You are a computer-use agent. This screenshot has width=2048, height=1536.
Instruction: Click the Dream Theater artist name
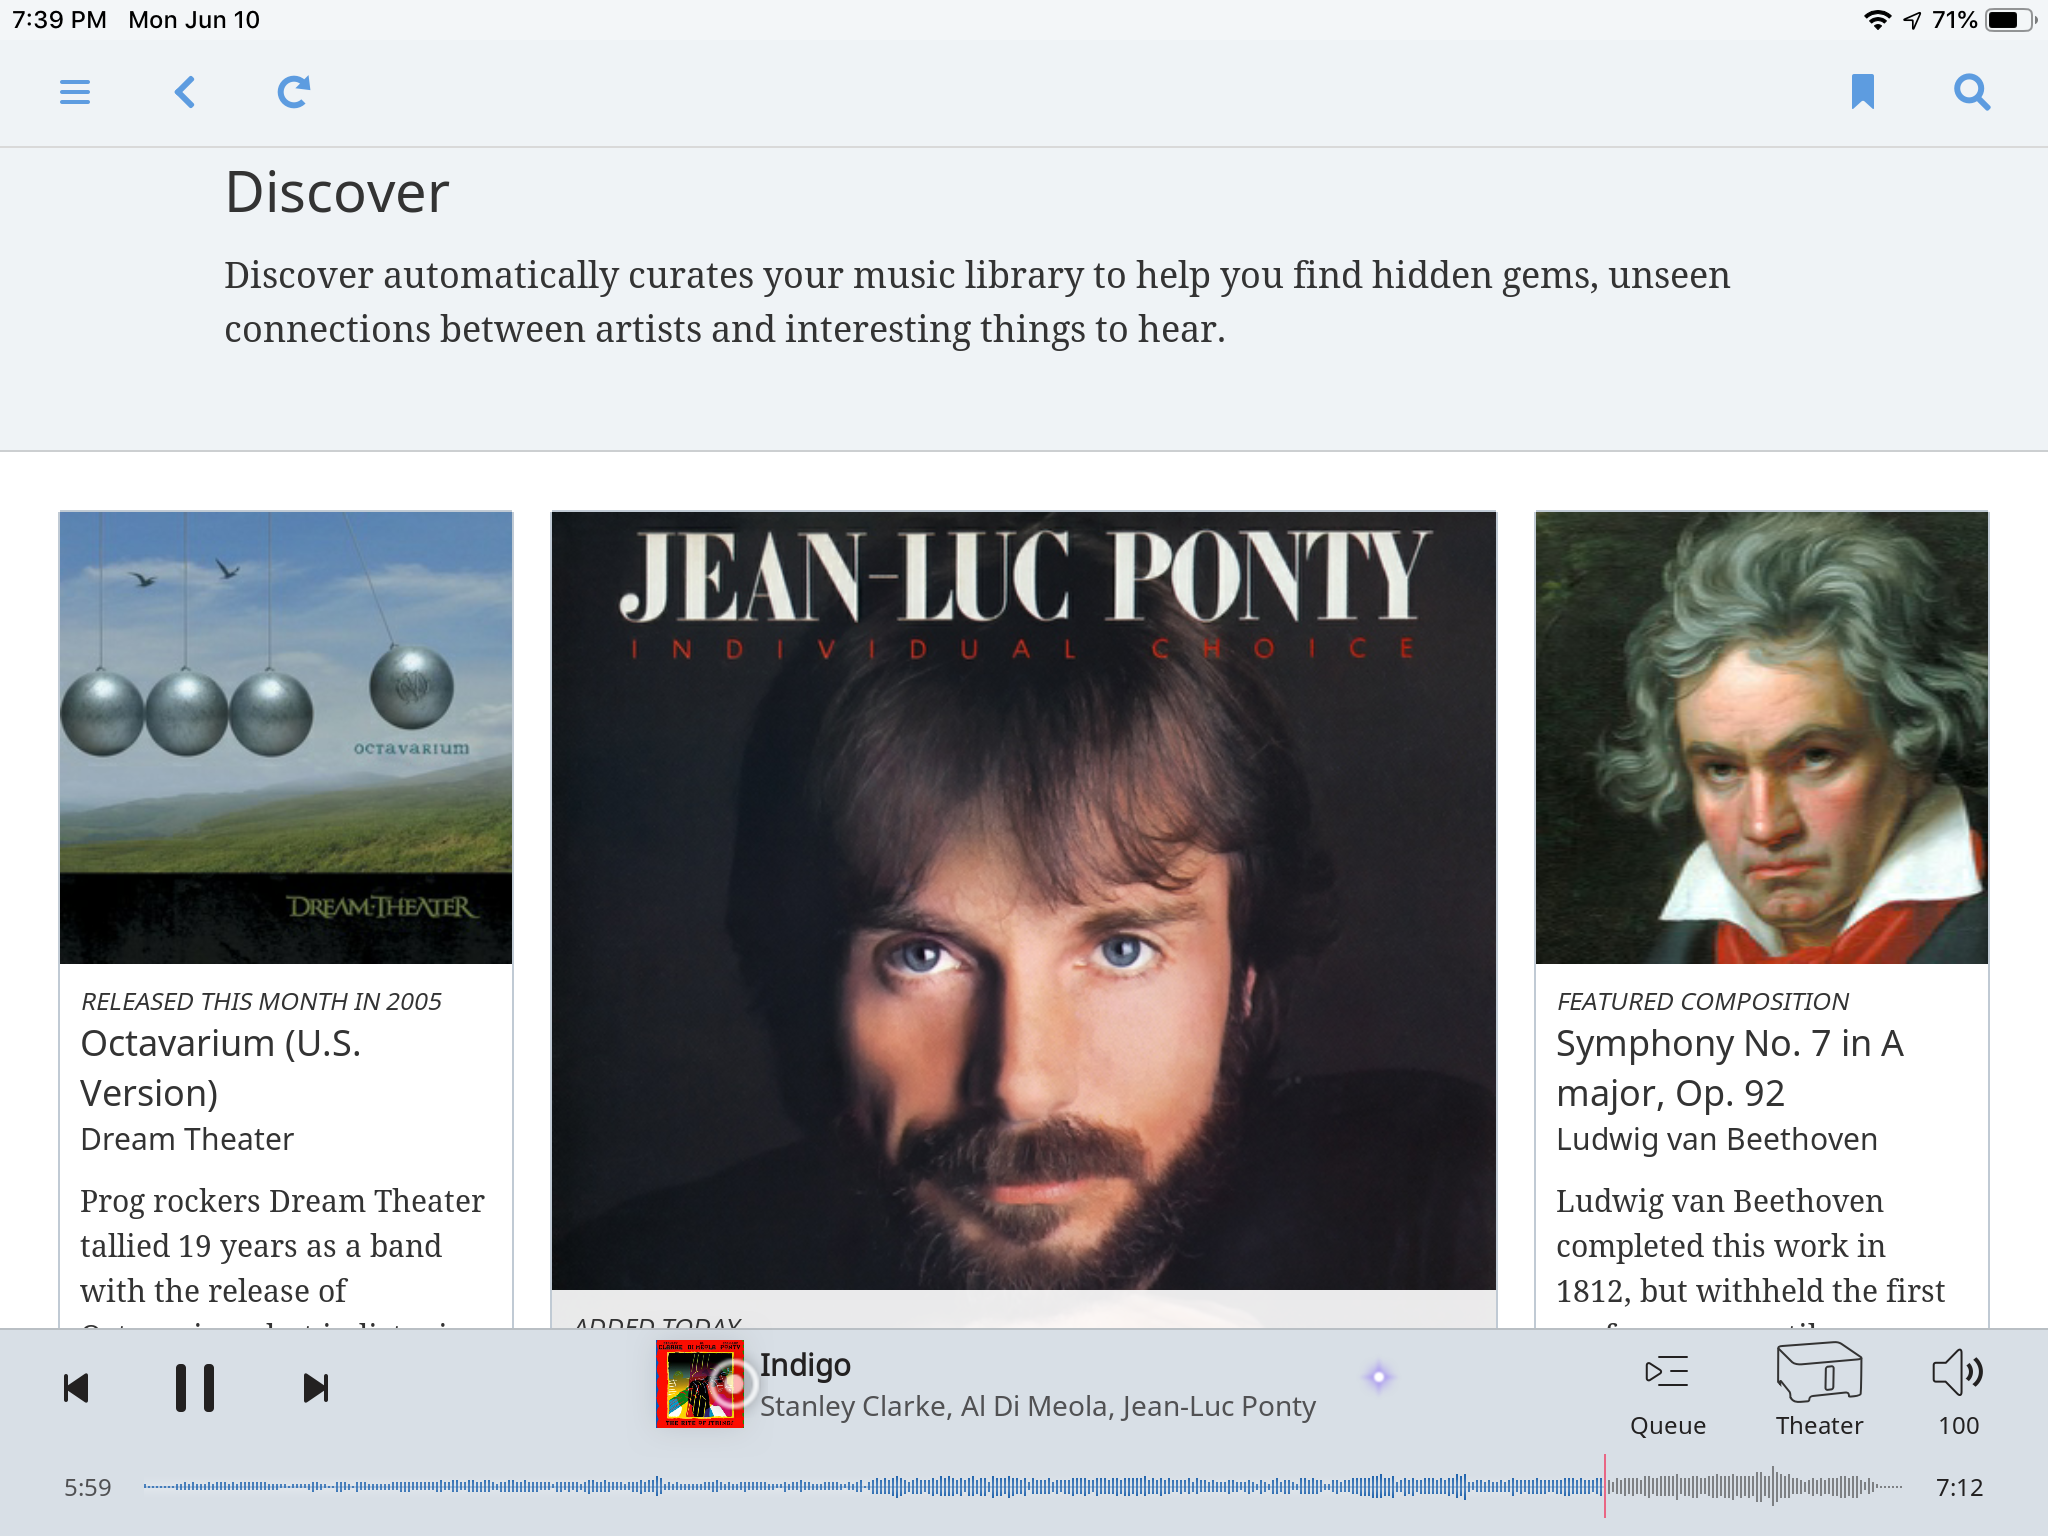187,1139
